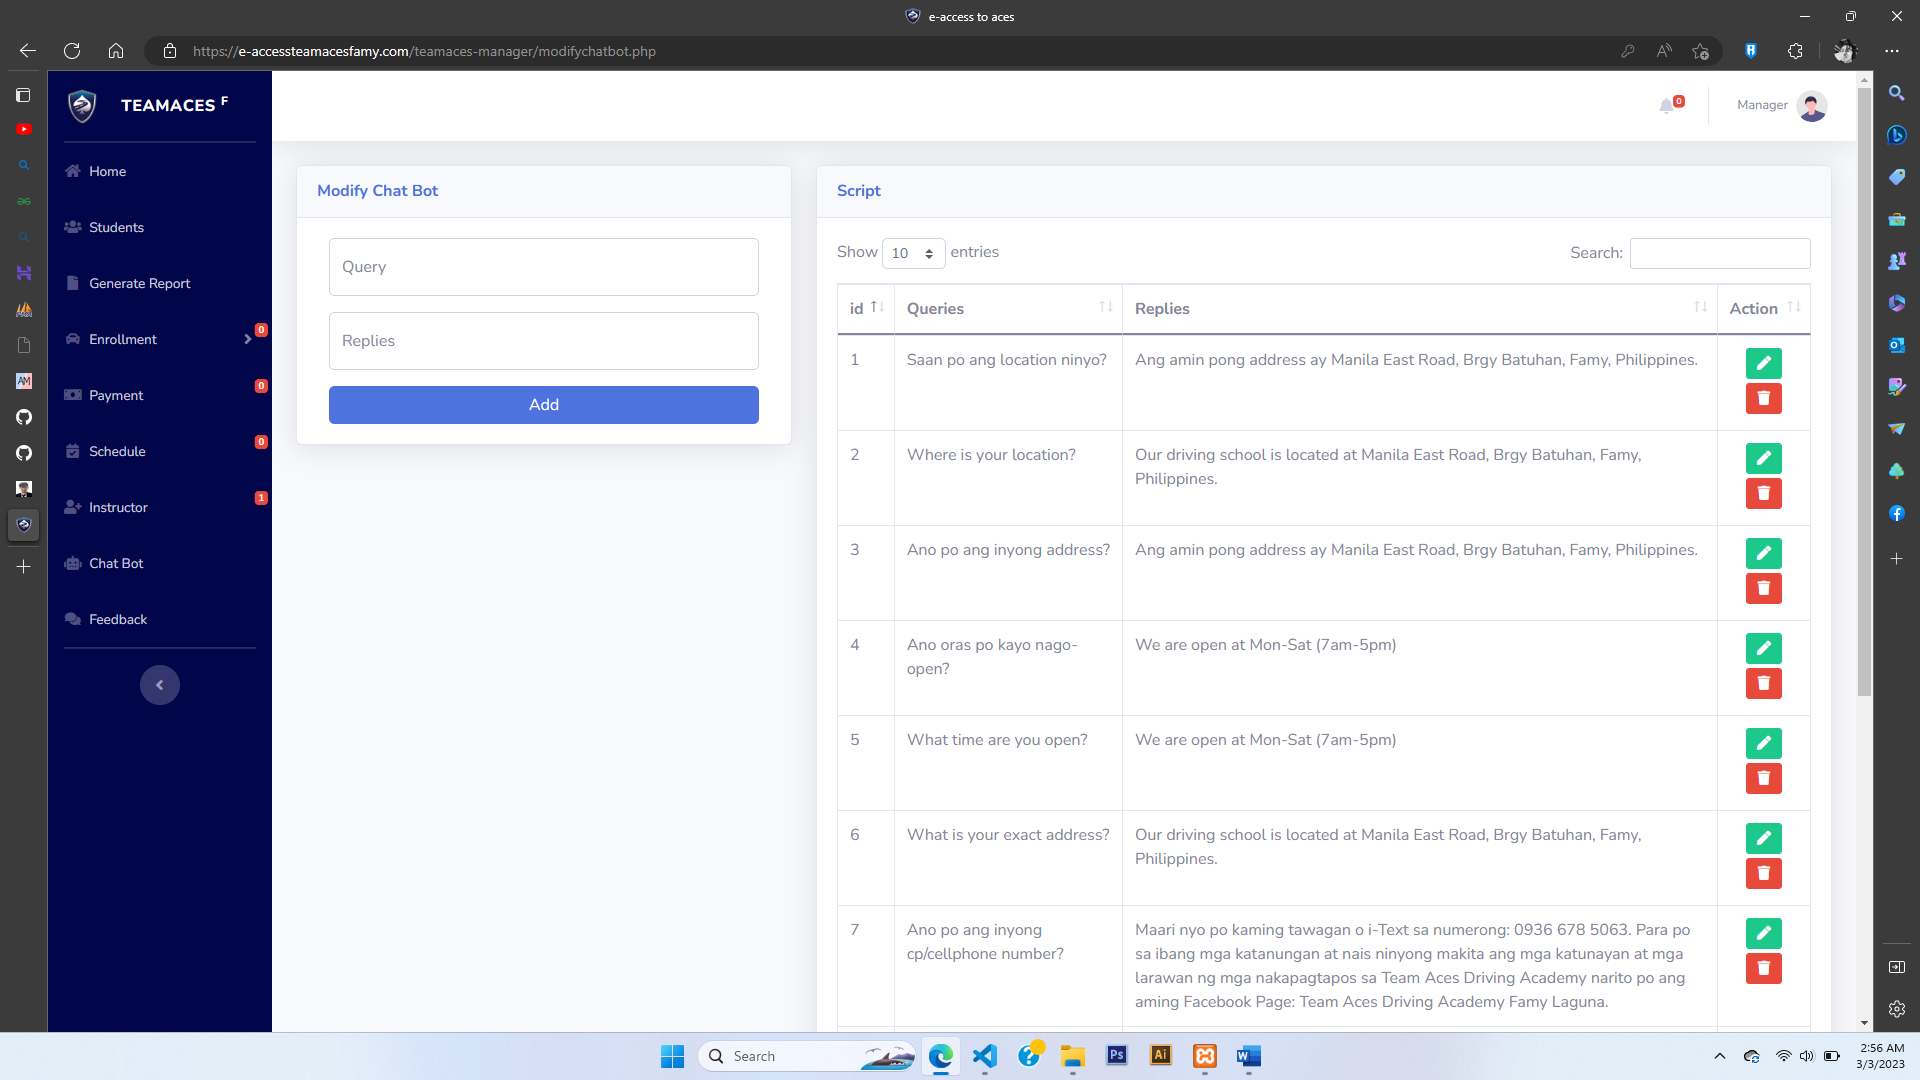Delete the "Where is your location?" entry
1920x1080 pixels.
point(1763,493)
